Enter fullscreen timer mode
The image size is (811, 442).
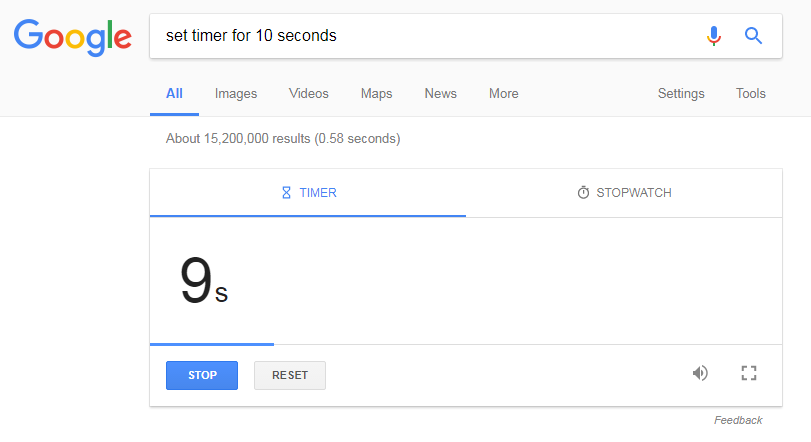[749, 373]
